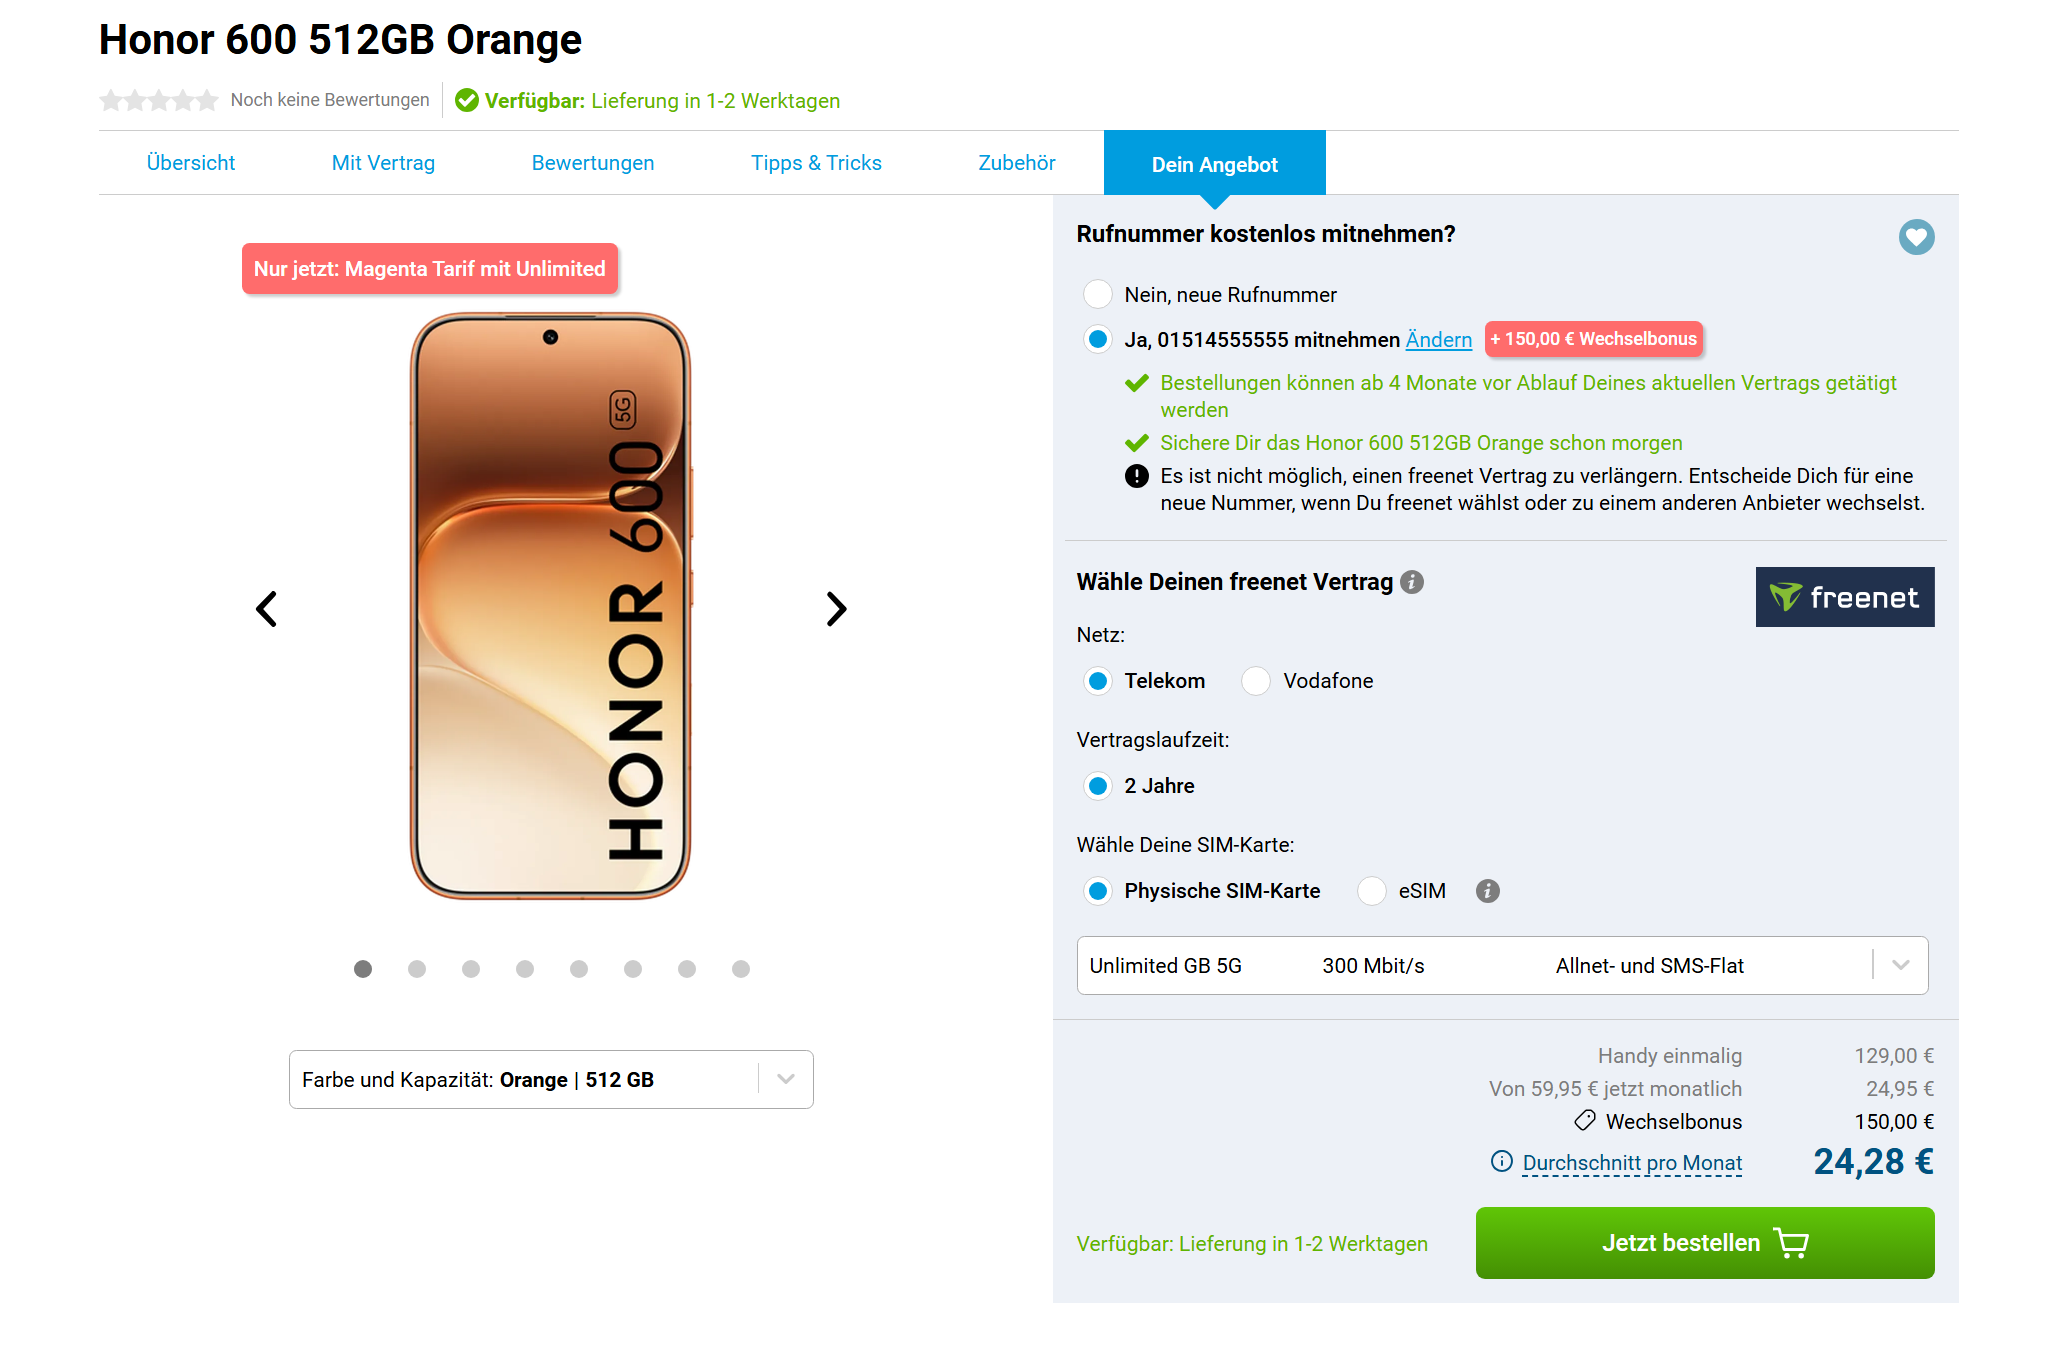
Task: Open info icon next to freenet Vertrag heading
Action: (x=1412, y=582)
